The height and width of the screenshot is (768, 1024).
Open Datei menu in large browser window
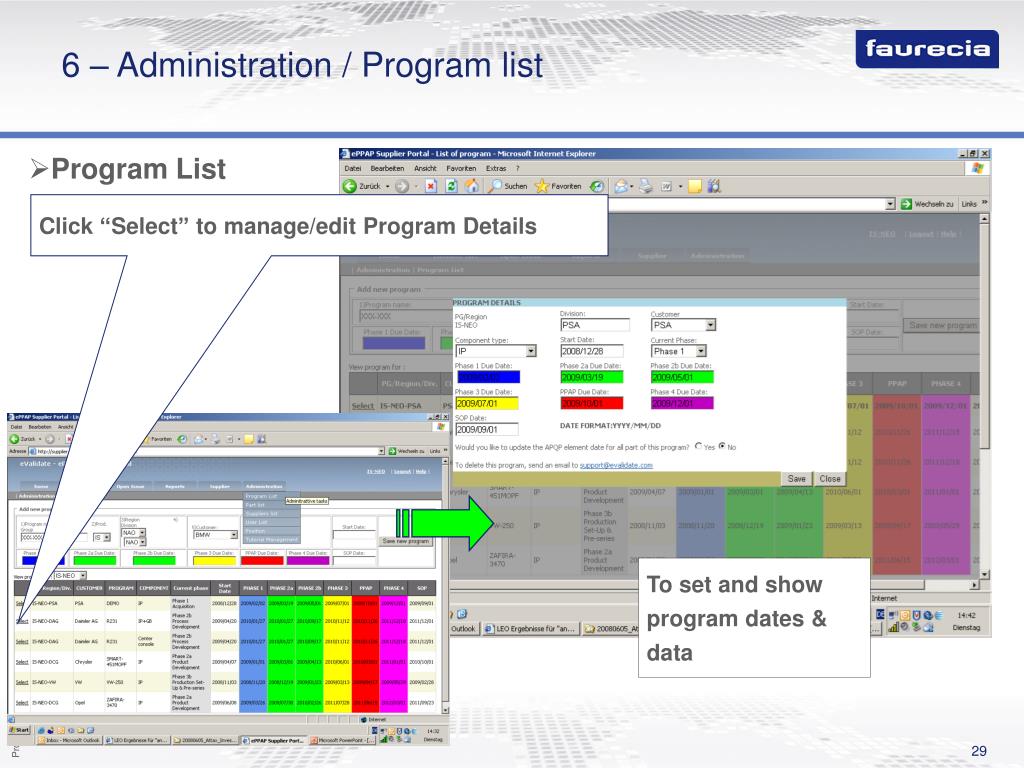(353, 168)
